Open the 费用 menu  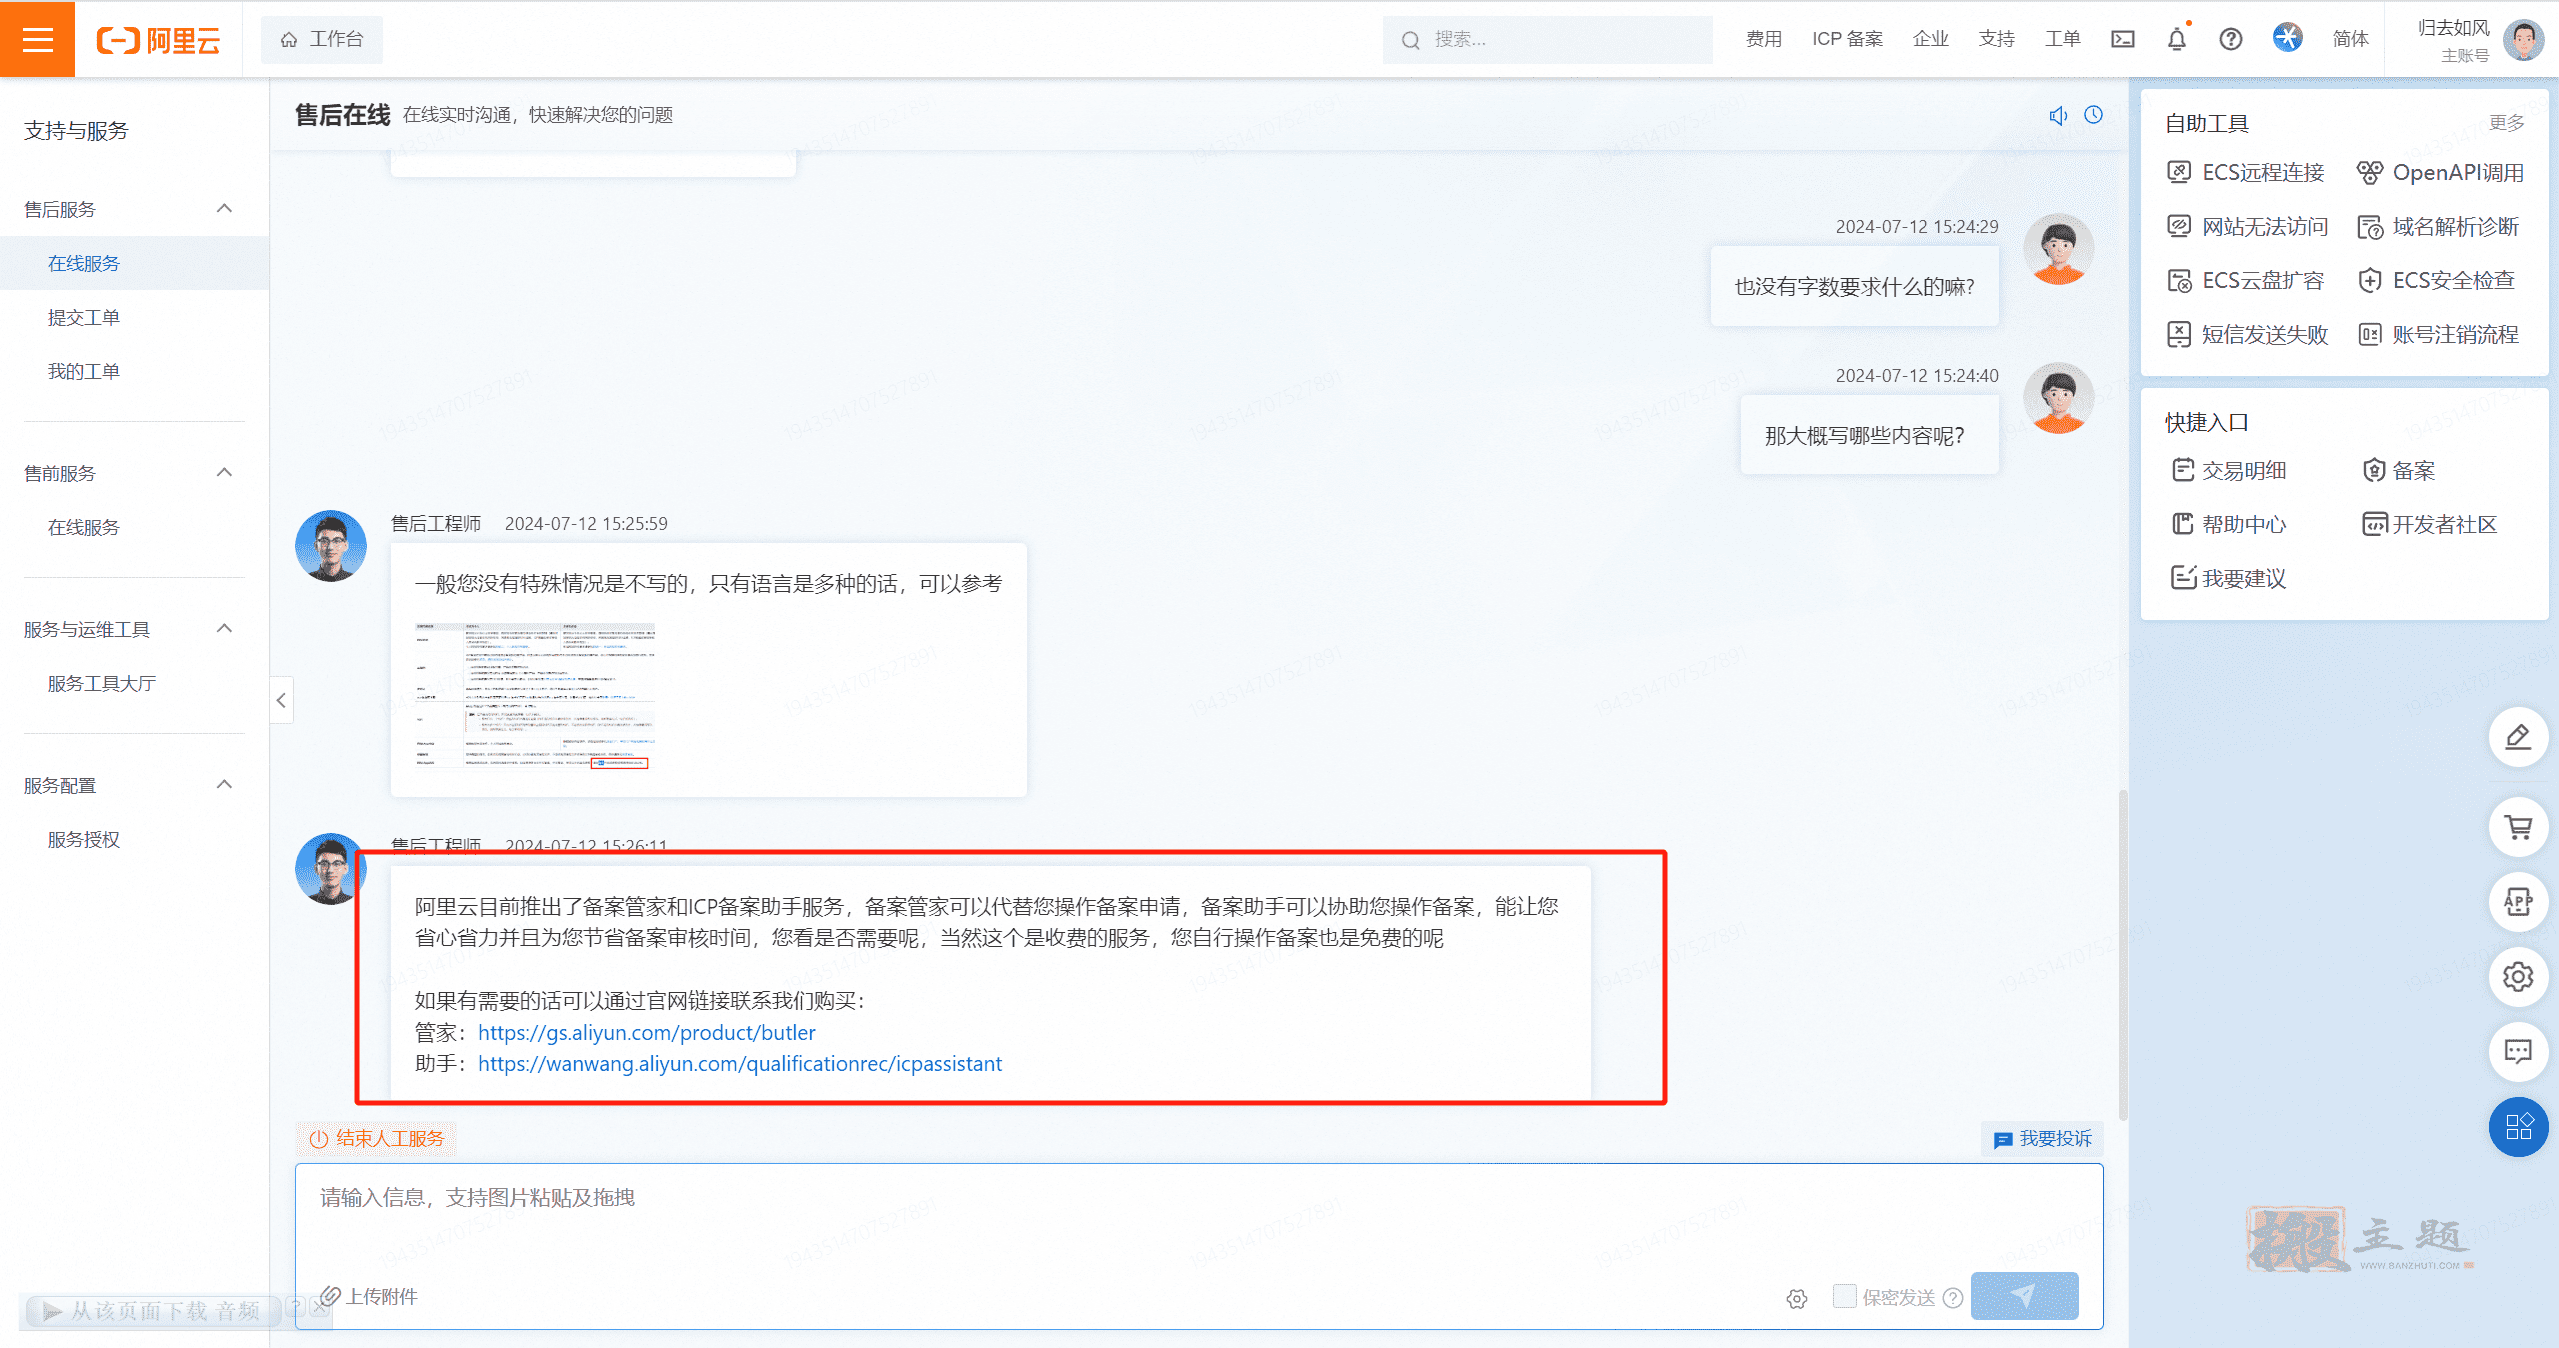click(x=1763, y=39)
